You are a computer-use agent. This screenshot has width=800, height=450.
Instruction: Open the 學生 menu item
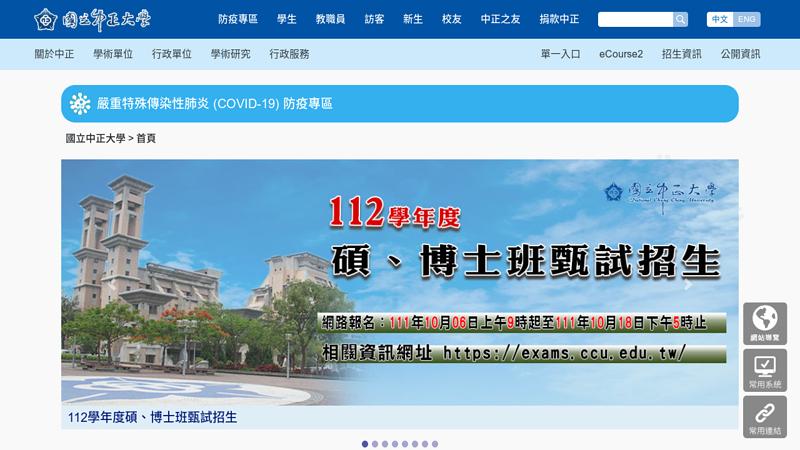287,19
